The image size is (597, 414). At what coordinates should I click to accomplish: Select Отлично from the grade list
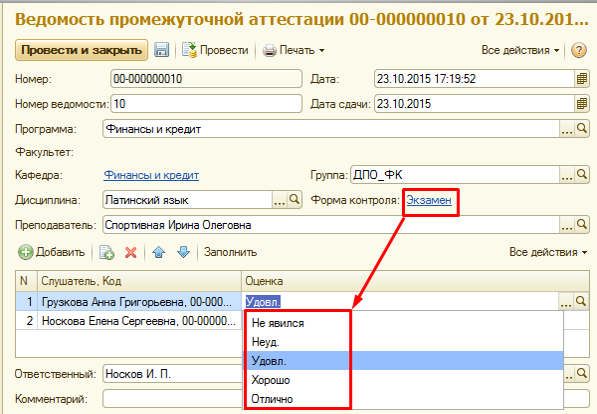point(272,399)
